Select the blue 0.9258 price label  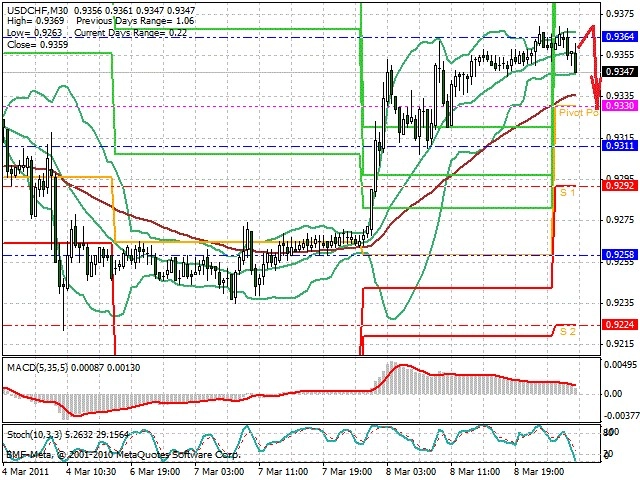[x=620, y=255]
